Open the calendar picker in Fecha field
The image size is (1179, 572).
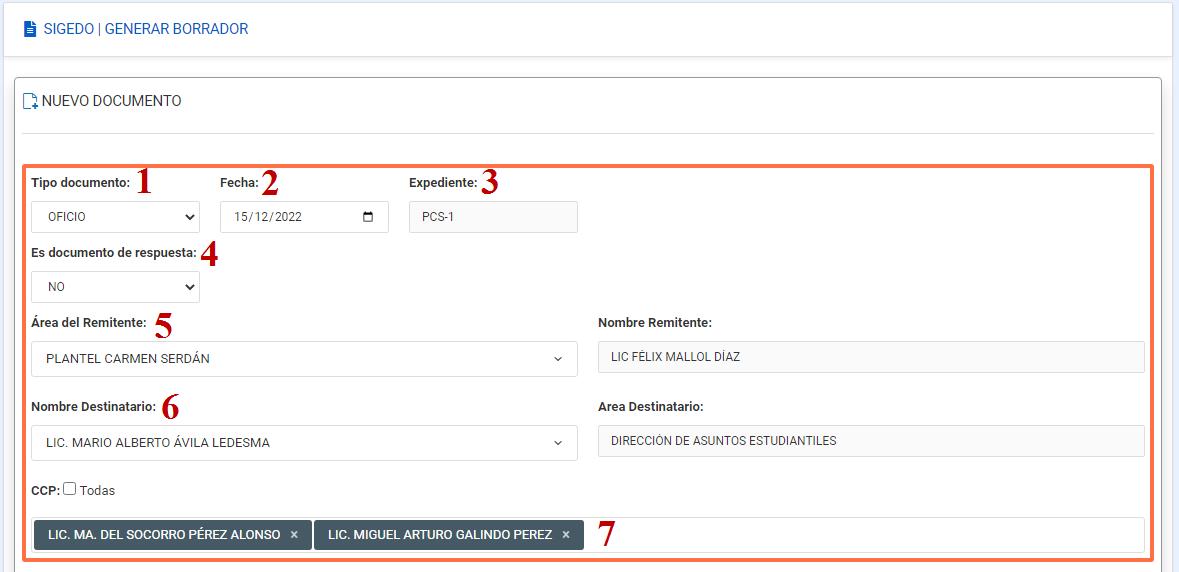pos(368,217)
